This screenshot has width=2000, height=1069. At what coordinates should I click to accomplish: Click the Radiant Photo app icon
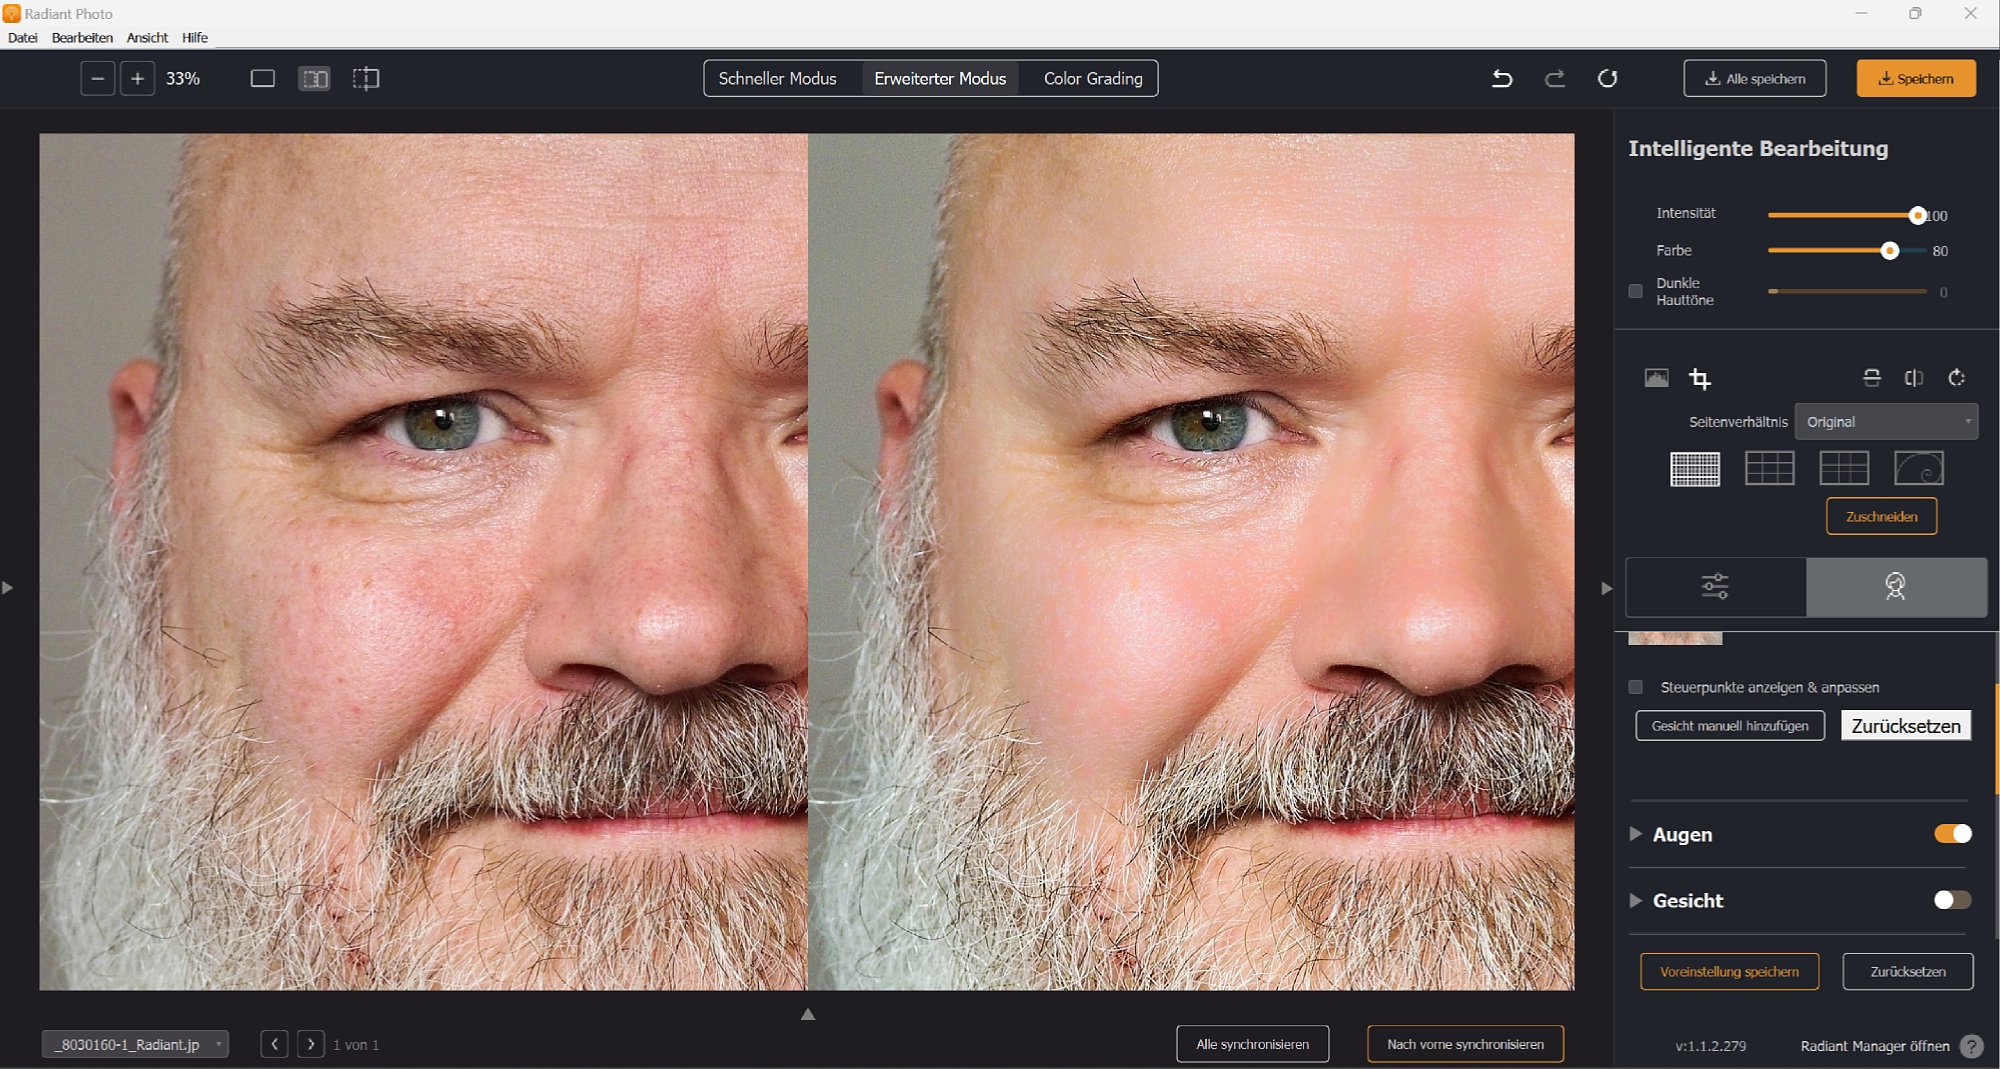tap(11, 13)
